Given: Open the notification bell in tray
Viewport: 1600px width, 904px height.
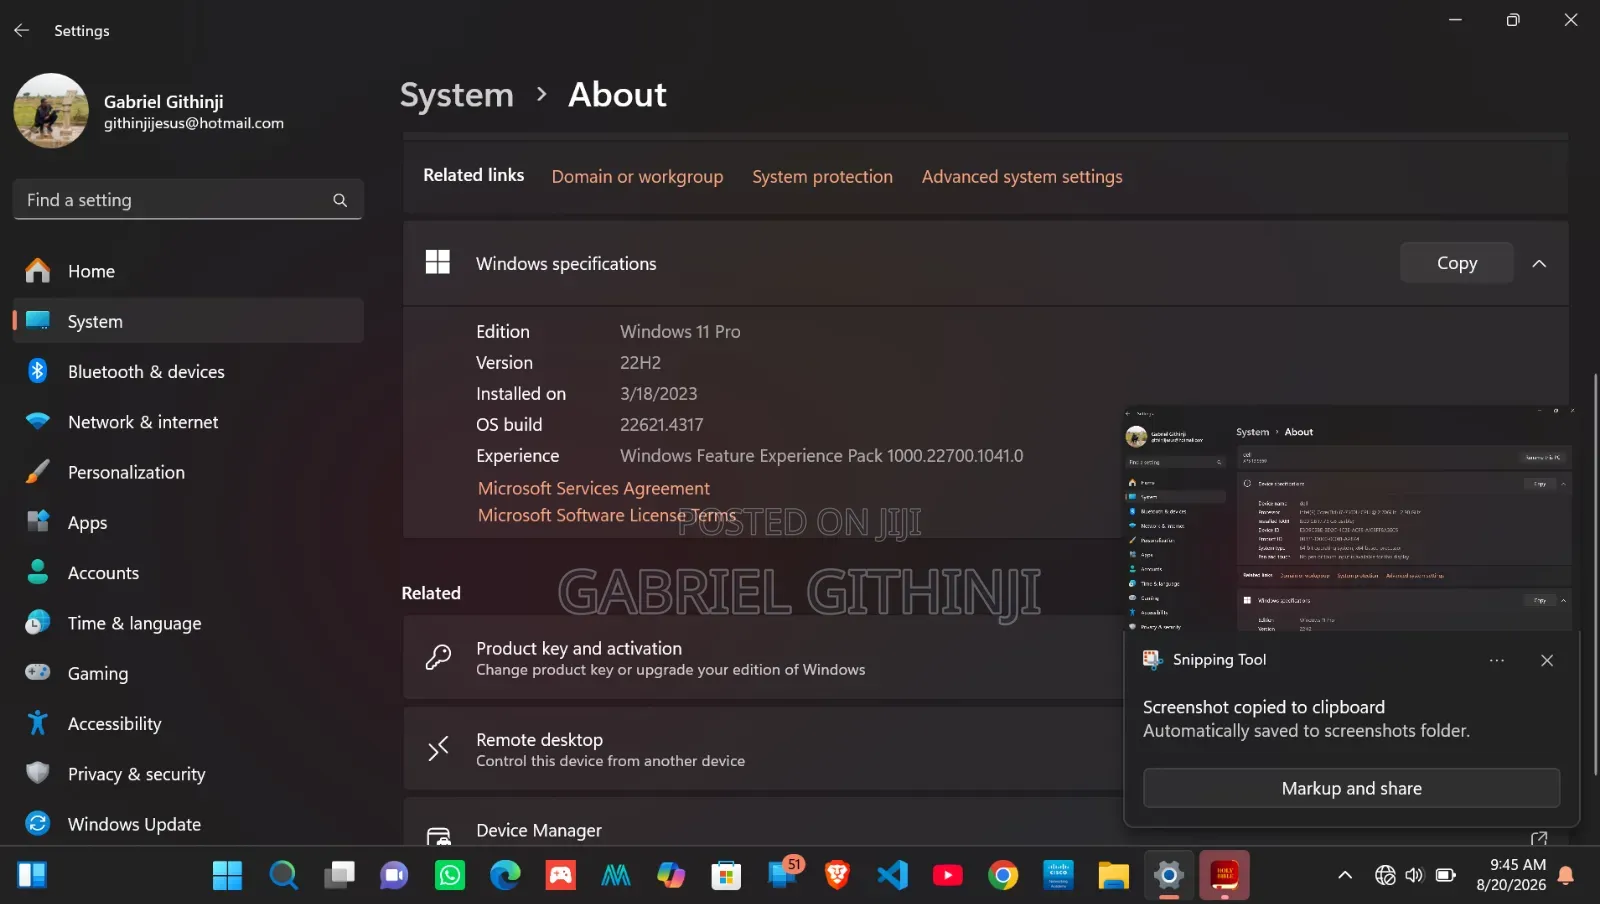Looking at the screenshot, I should pyautogui.click(x=1566, y=876).
